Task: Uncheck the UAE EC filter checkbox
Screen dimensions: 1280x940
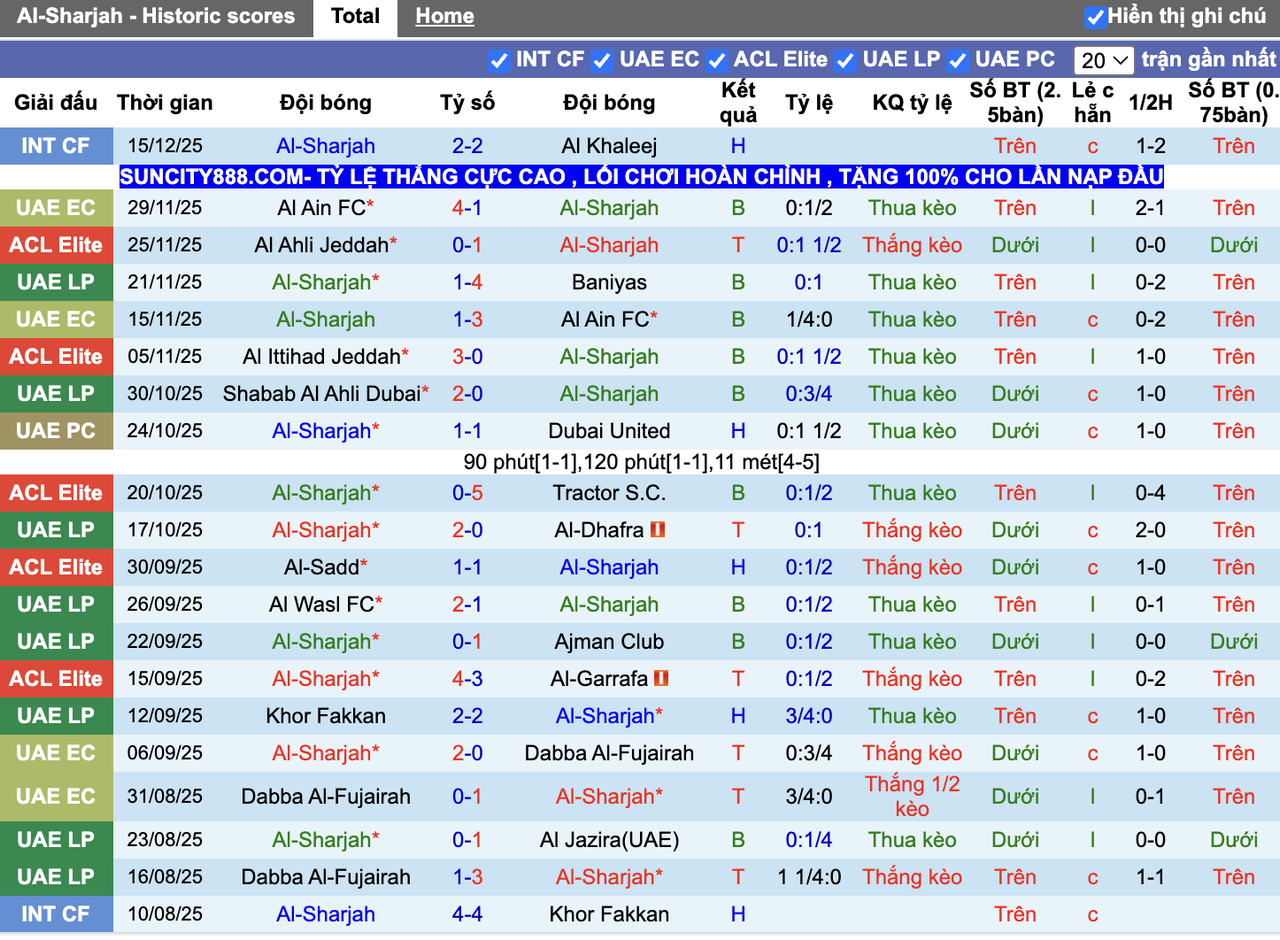Action: pyautogui.click(x=601, y=60)
